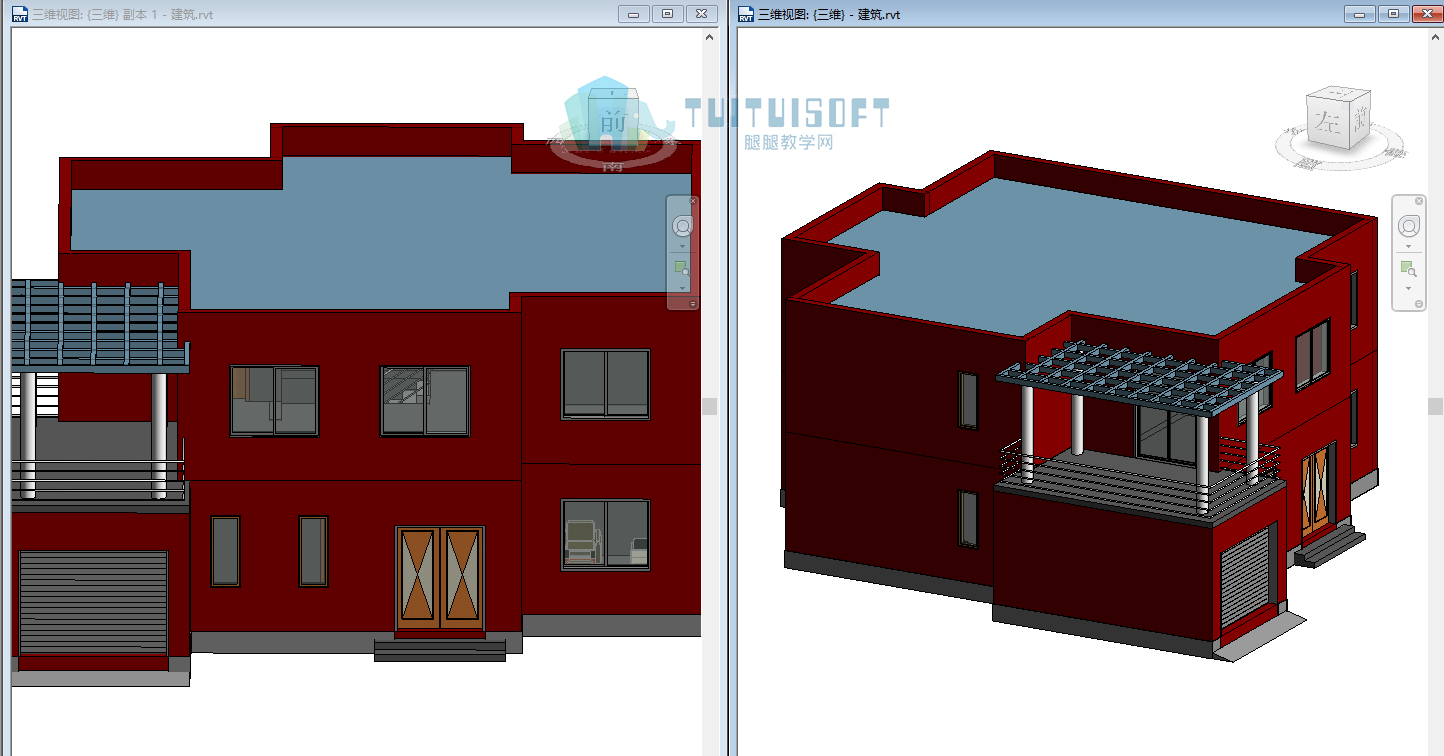This screenshot has height=756, width=1444.
Task: Expand steering wheel options in the right view
Action: 1409,245
